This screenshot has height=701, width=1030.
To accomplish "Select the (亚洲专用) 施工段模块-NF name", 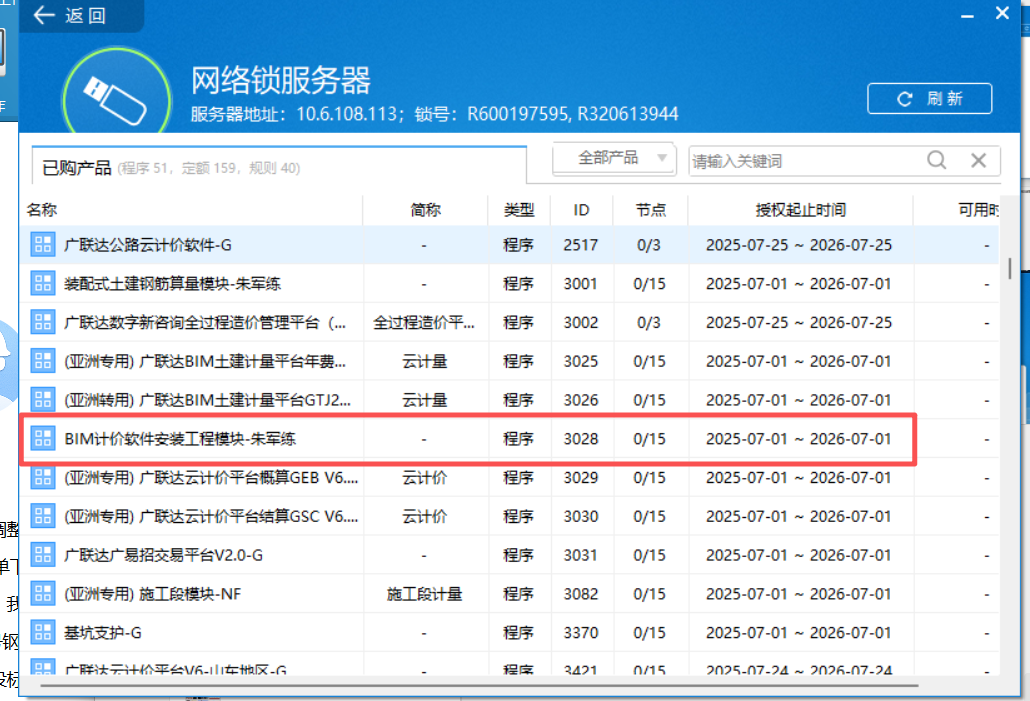I will click(x=152, y=594).
